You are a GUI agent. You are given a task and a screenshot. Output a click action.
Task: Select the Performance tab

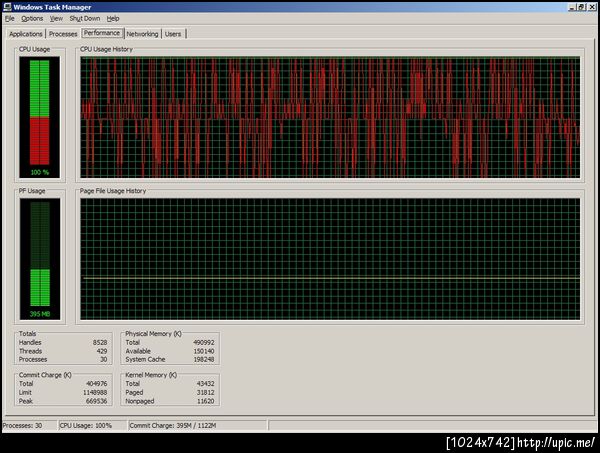(102, 33)
